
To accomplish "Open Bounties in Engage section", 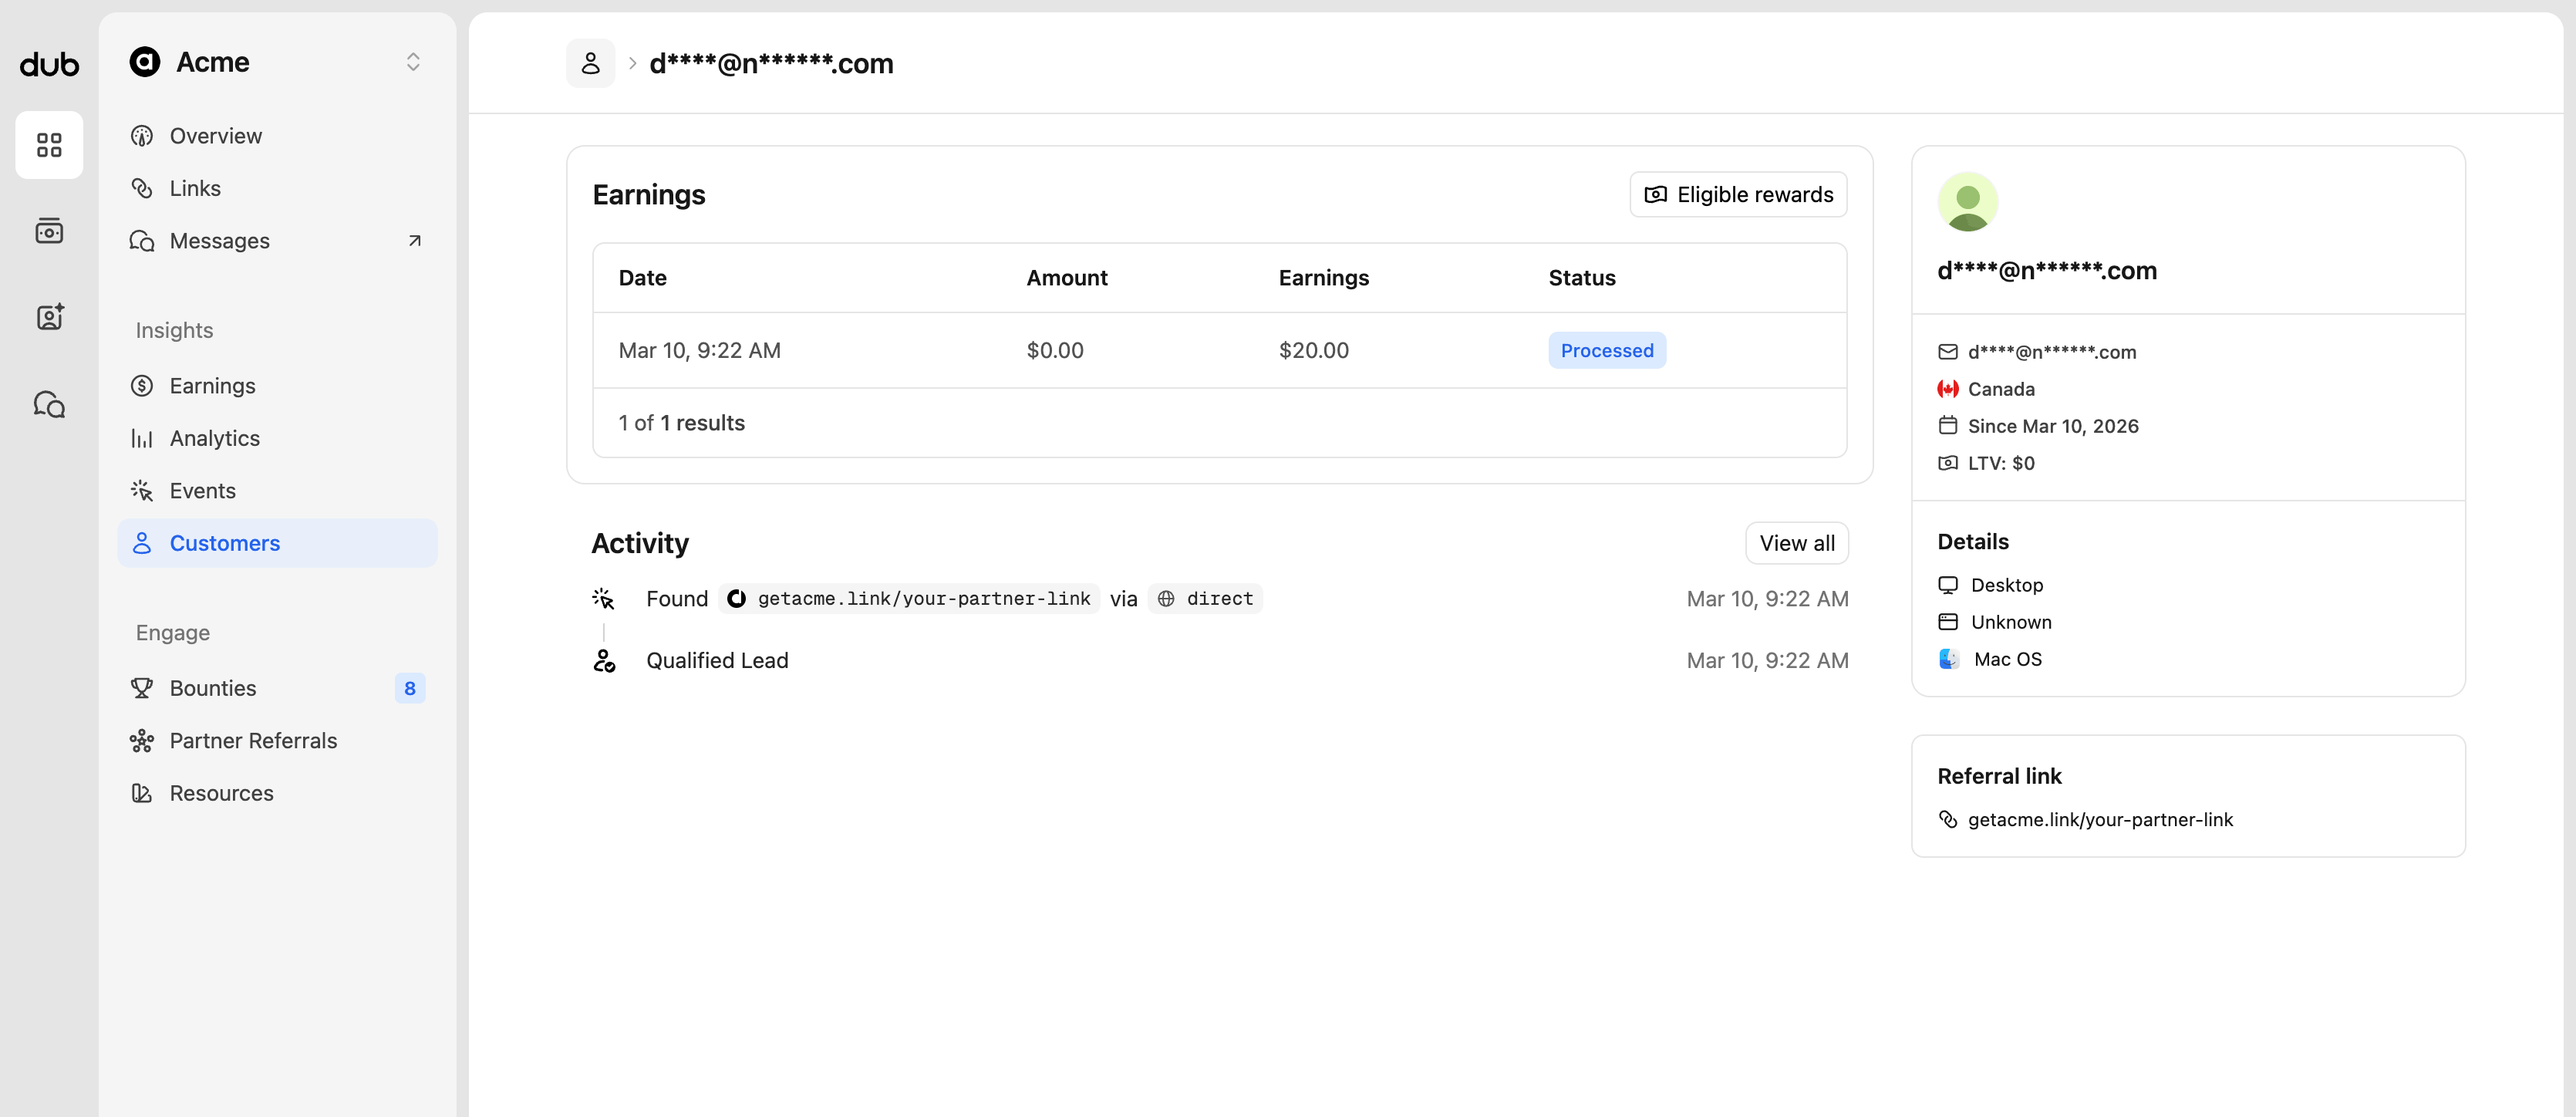I will click(278, 688).
